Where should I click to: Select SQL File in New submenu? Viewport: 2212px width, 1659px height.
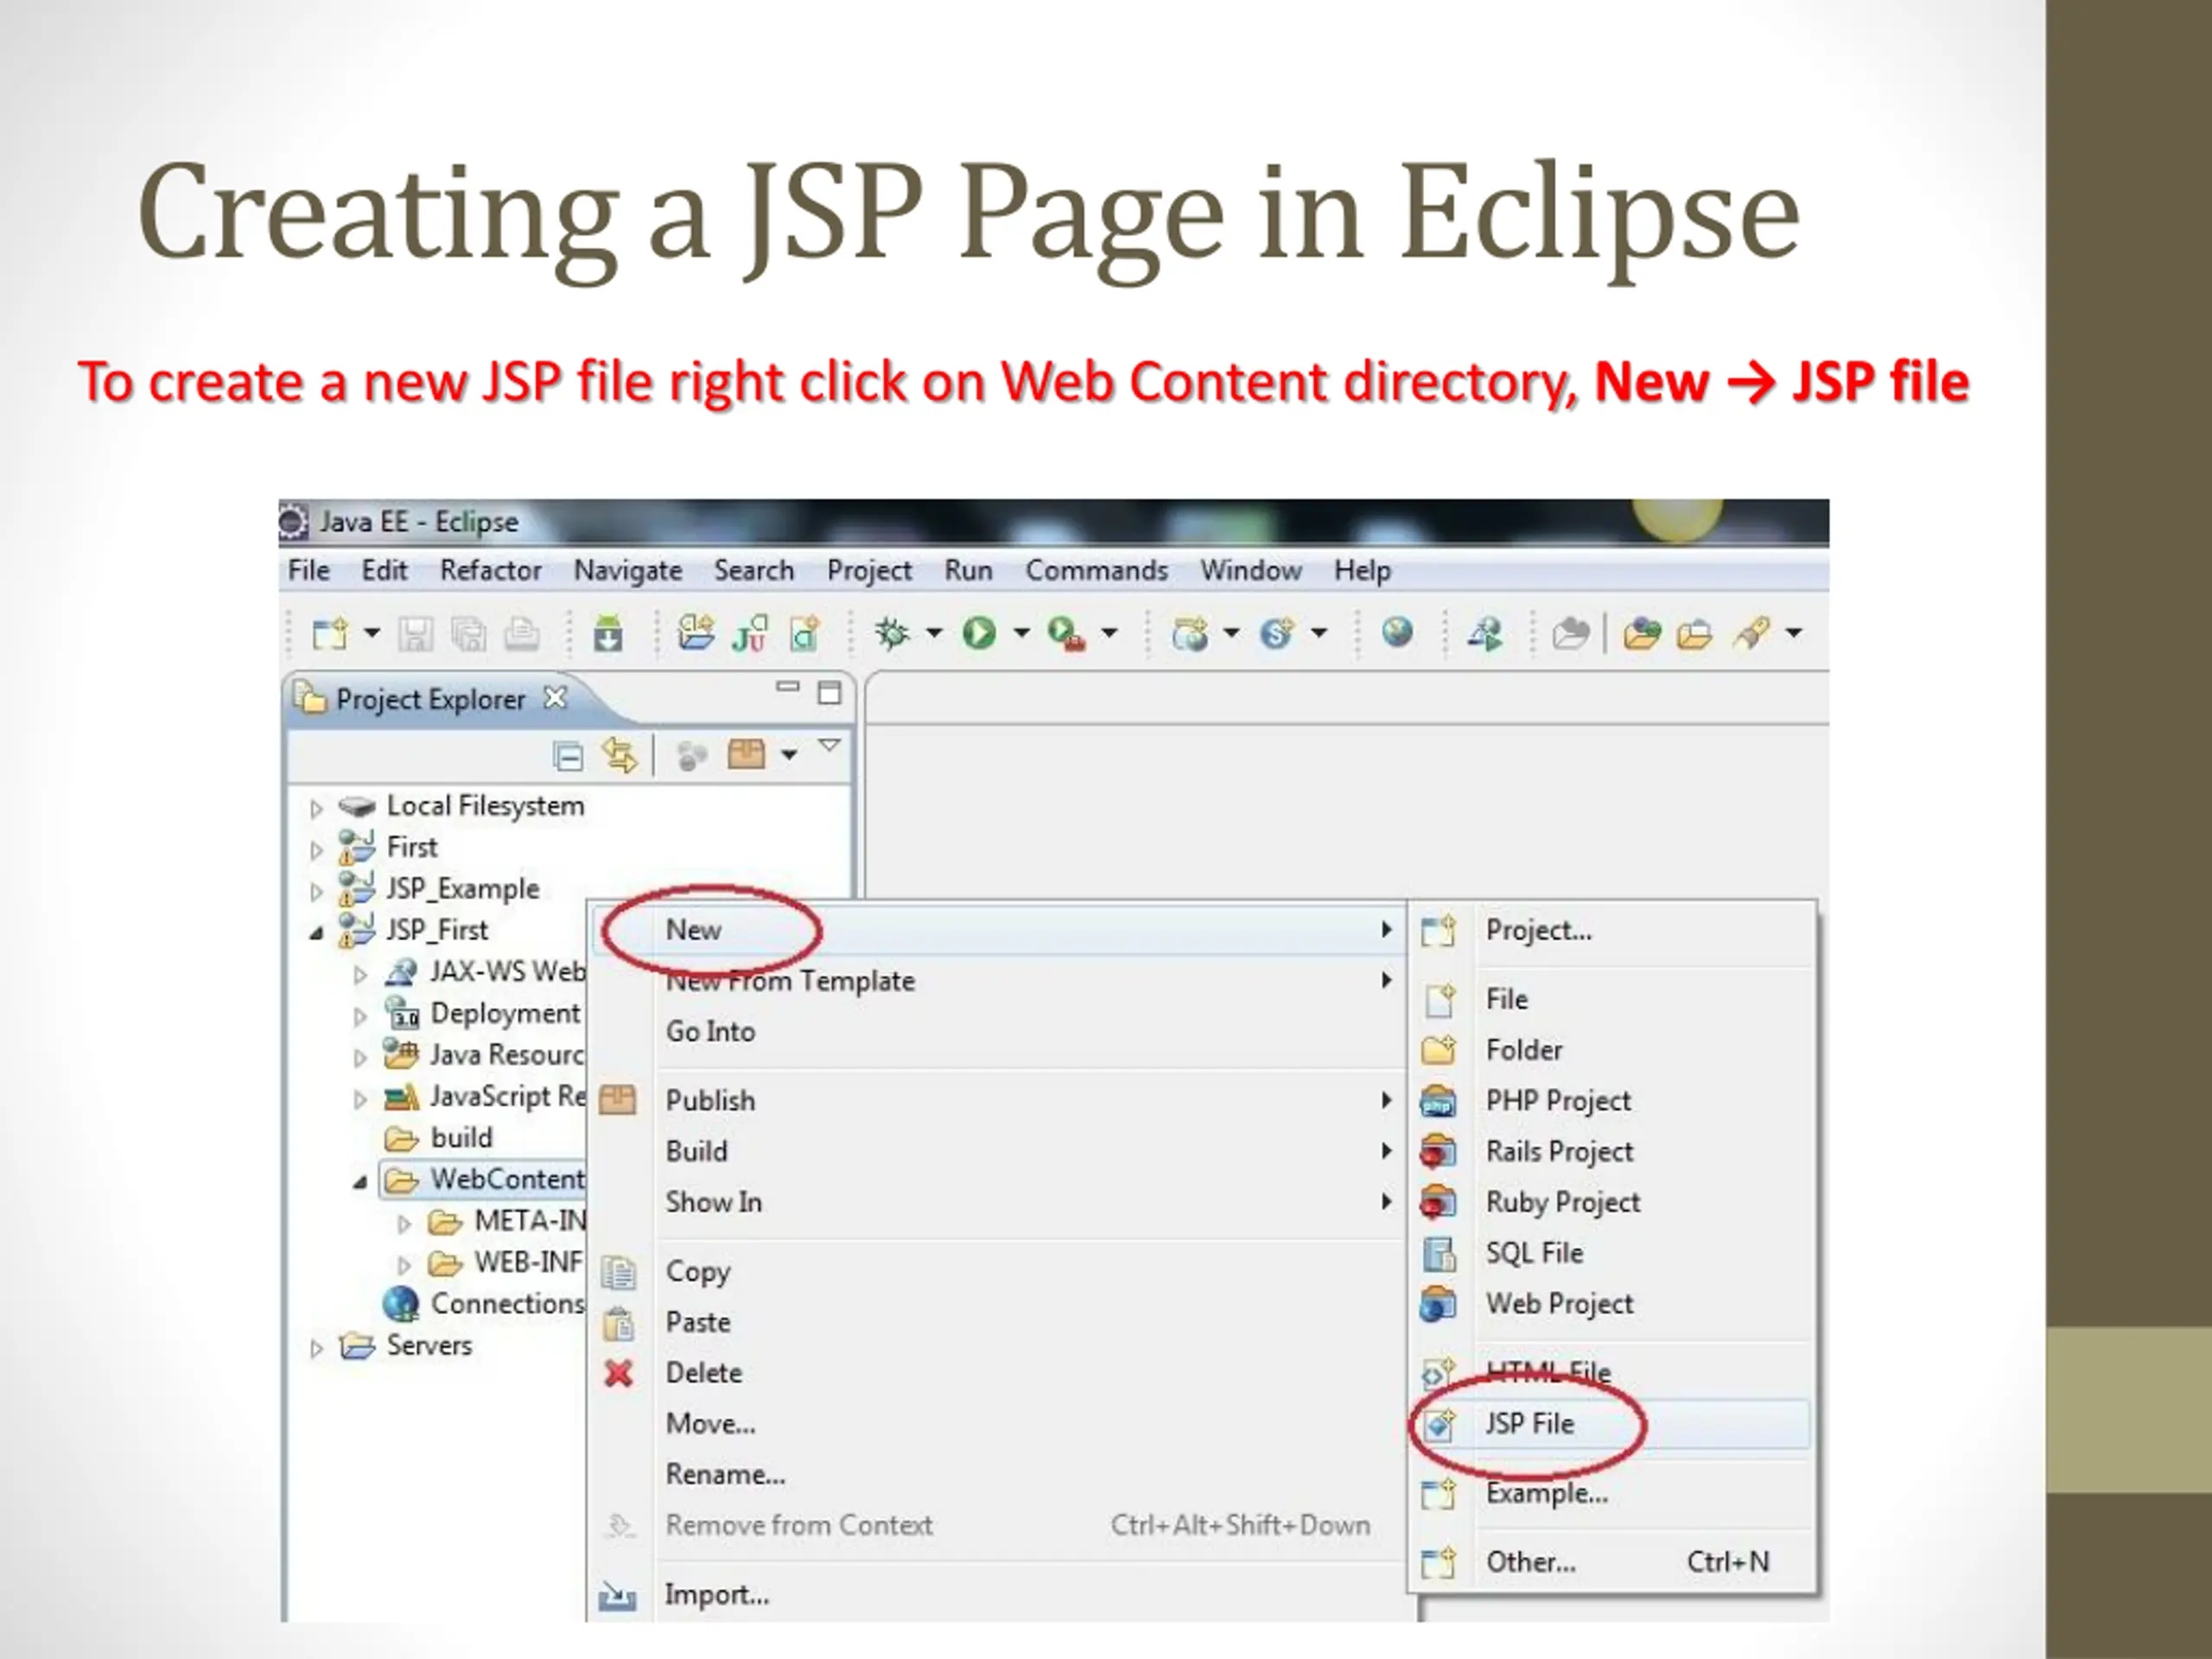[x=1613, y=1253]
